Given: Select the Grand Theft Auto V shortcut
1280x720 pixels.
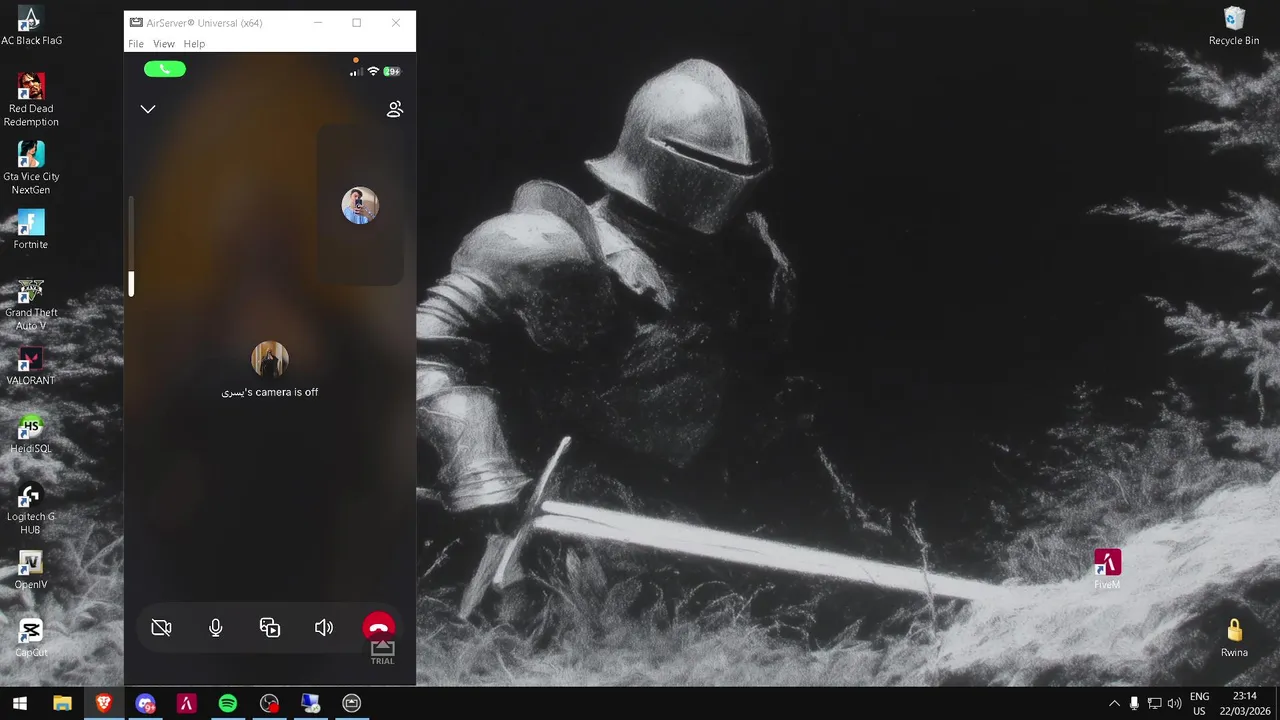Looking at the screenshot, I should coord(31,304).
